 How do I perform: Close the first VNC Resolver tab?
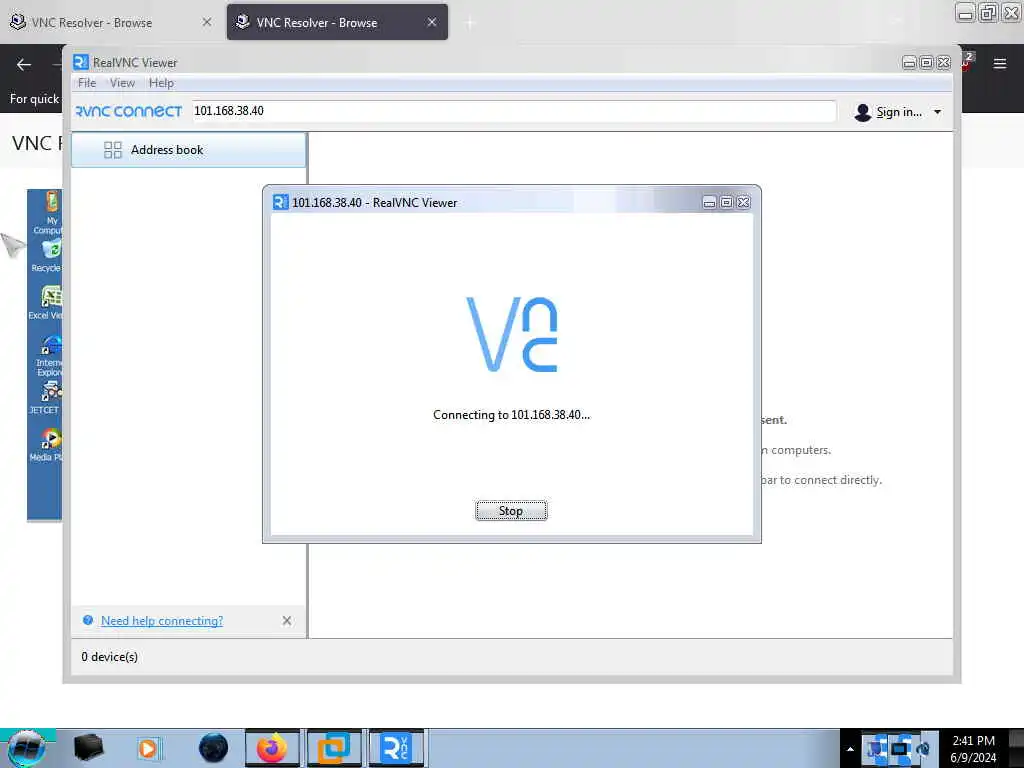tap(206, 22)
